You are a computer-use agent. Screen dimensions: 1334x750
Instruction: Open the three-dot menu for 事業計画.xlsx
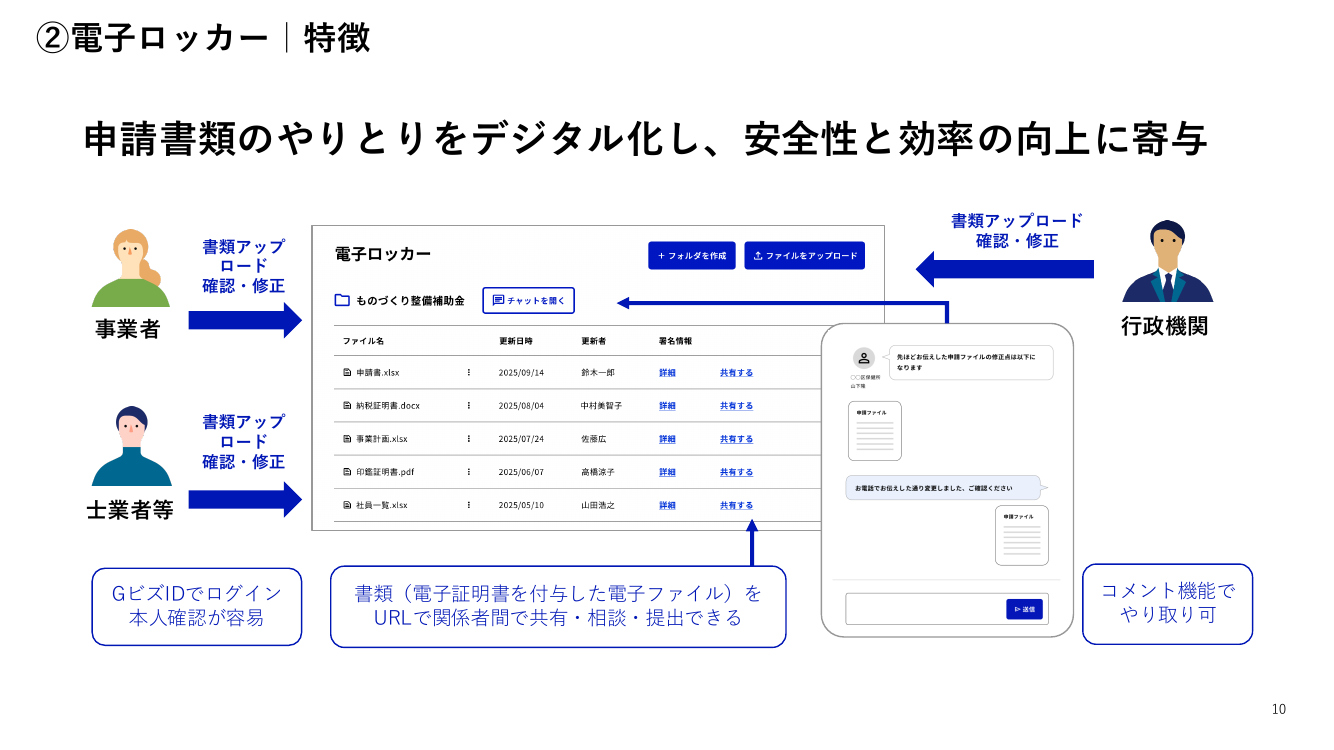point(468,439)
